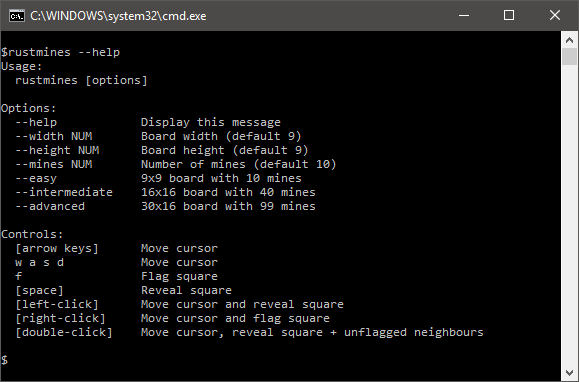The height and width of the screenshot is (382, 579).
Task: Click the vertical scrollbar thumb
Action: (x=569, y=56)
